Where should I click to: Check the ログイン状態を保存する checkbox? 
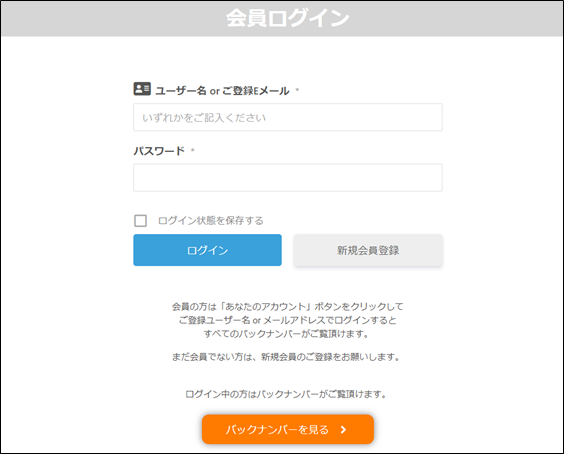pos(140,221)
